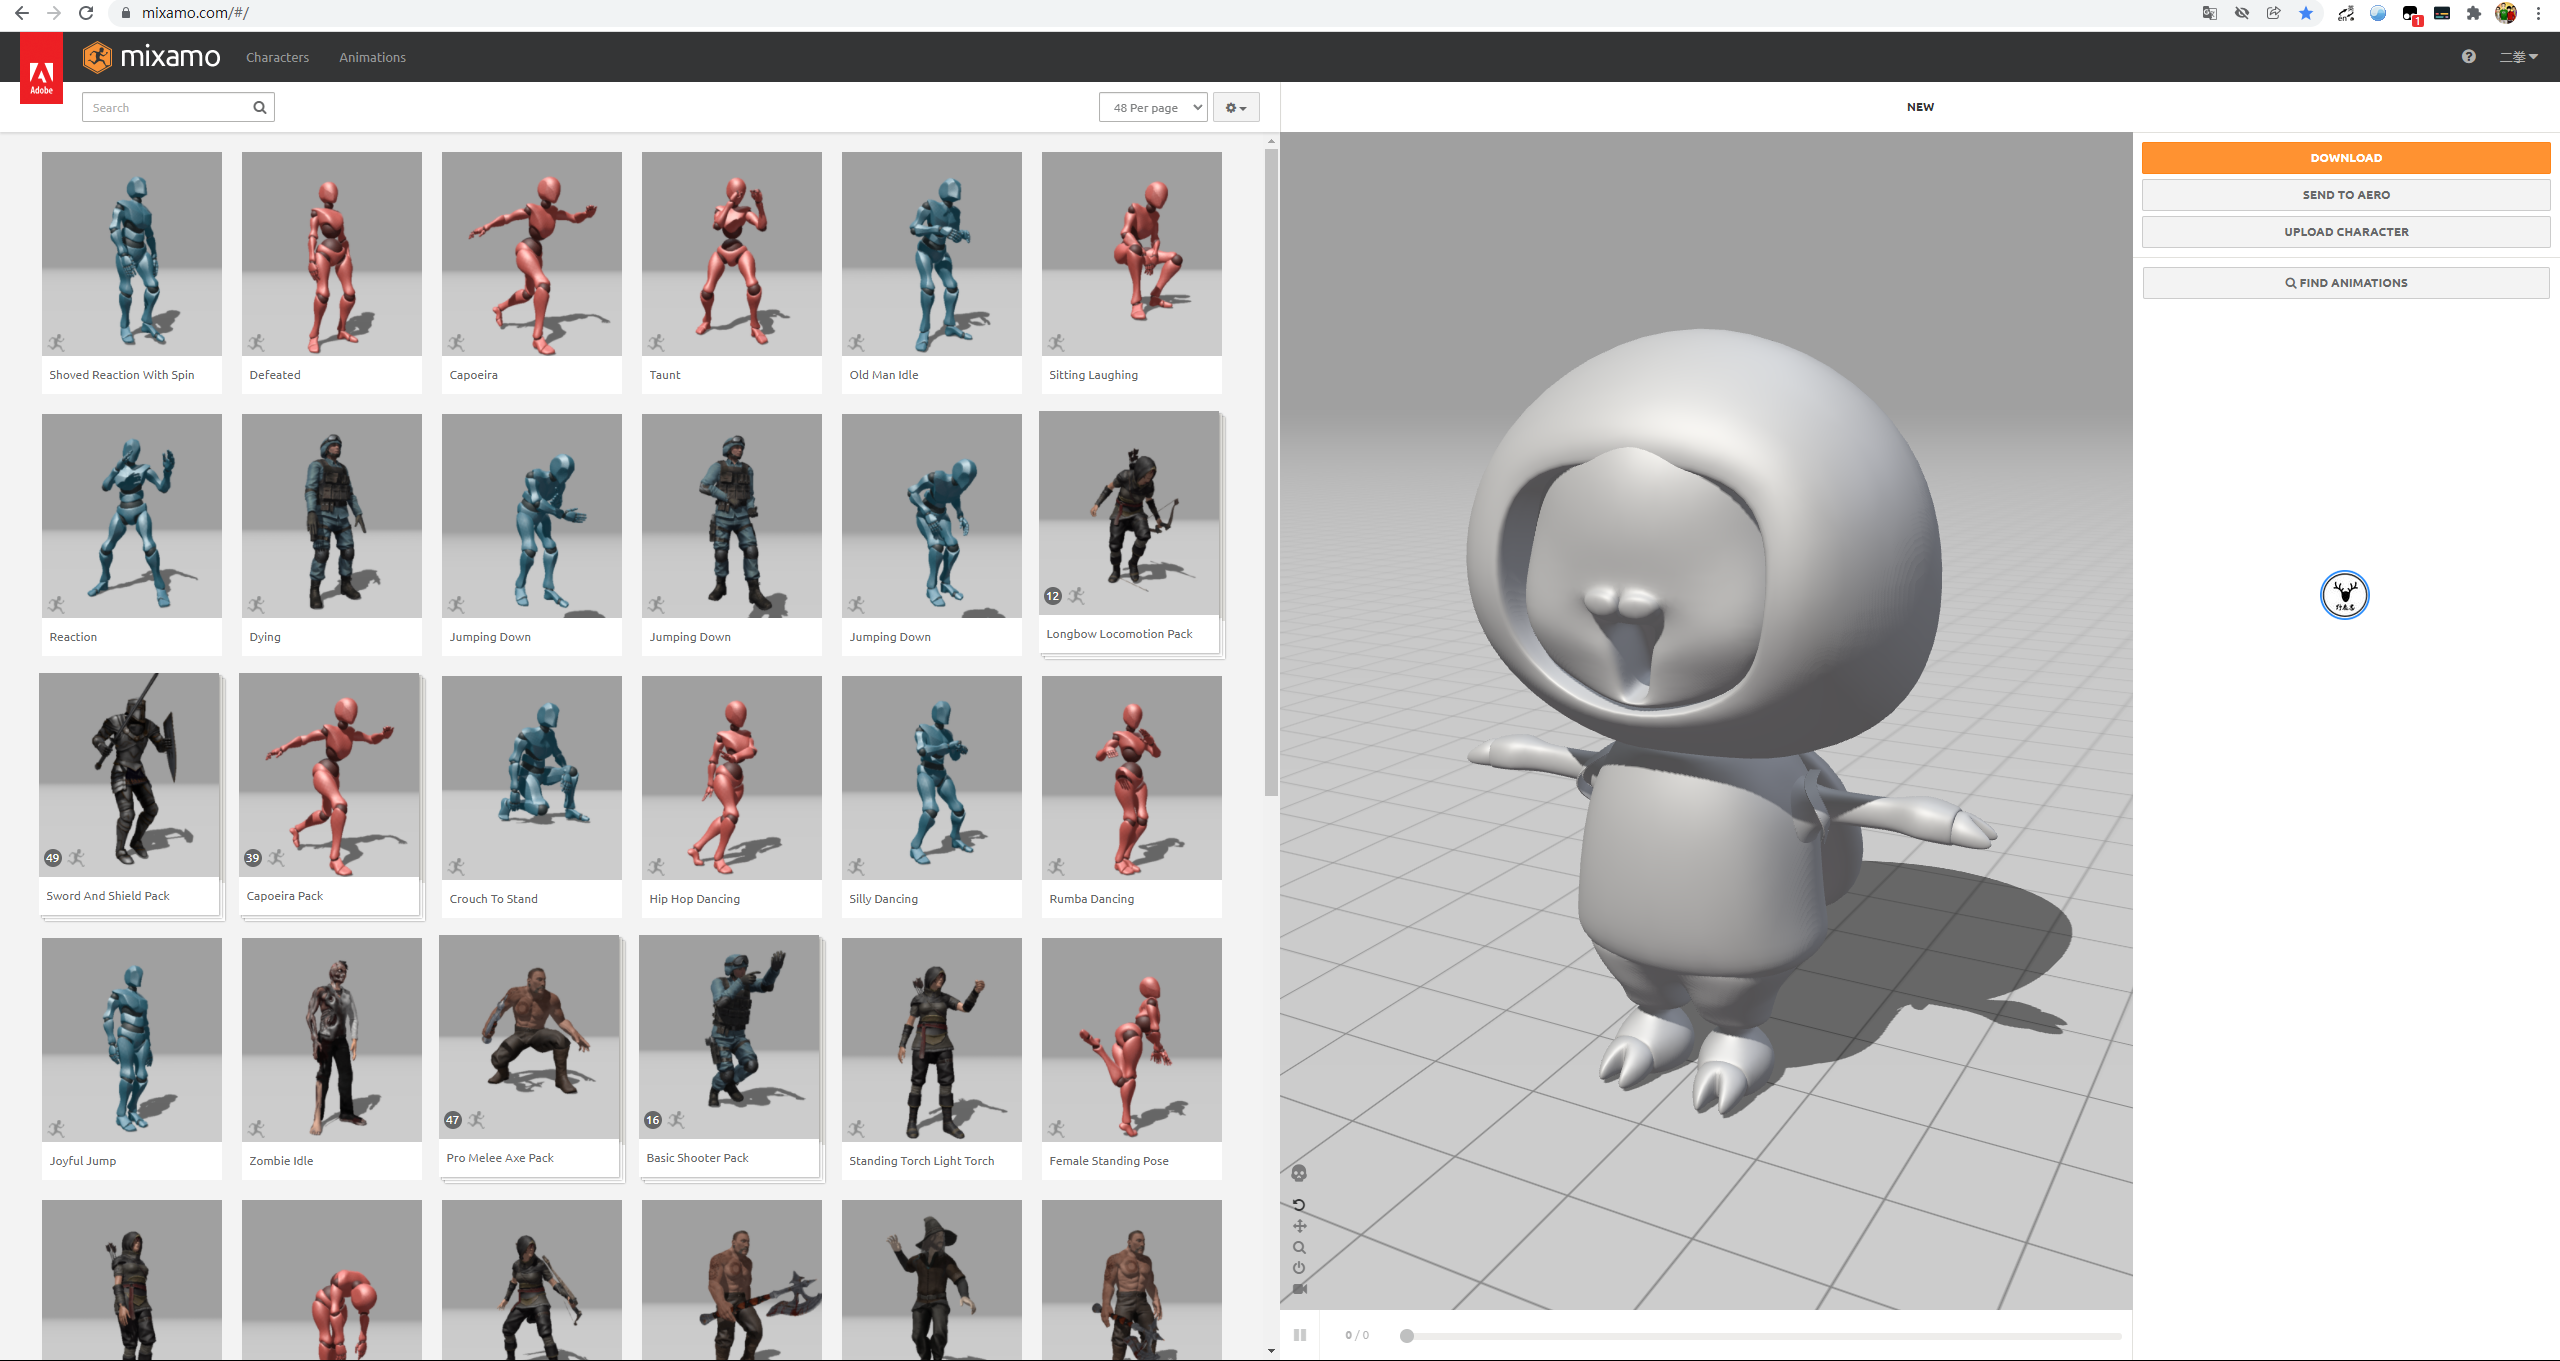The image size is (2560, 1361).
Task: Click the Upload Character button
Action: 2346,232
